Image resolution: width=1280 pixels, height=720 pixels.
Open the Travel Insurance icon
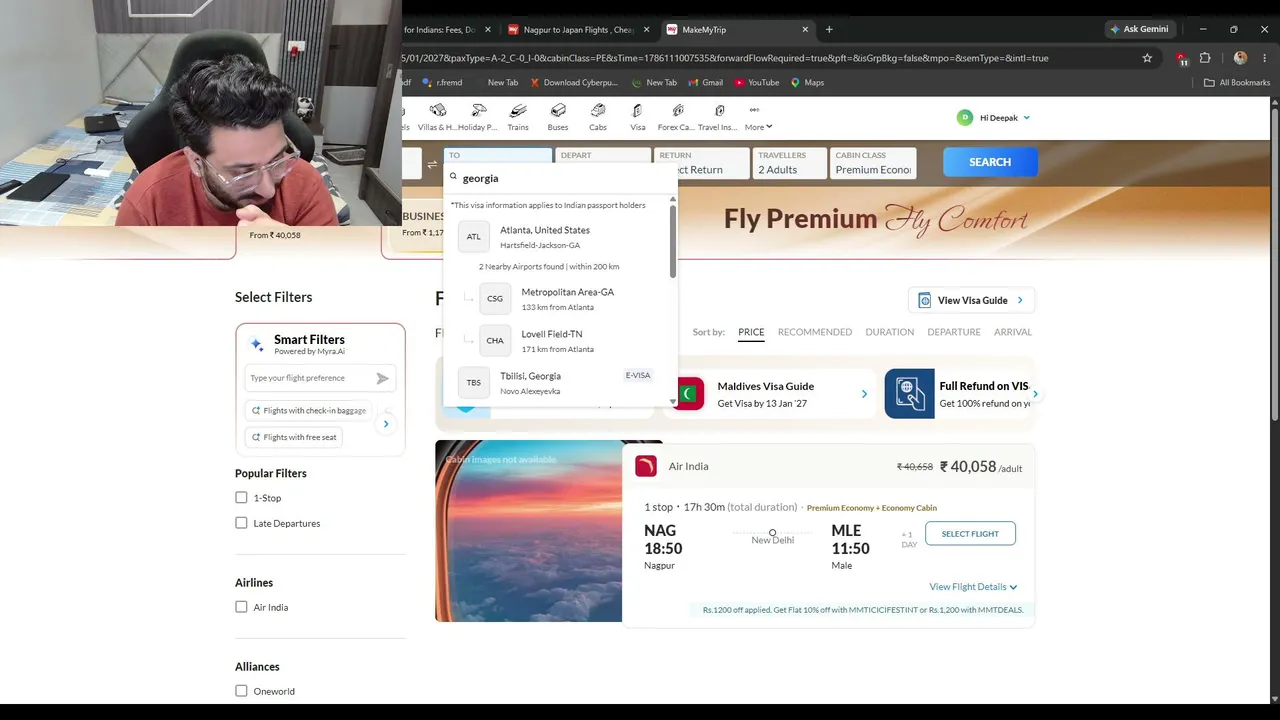719,110
